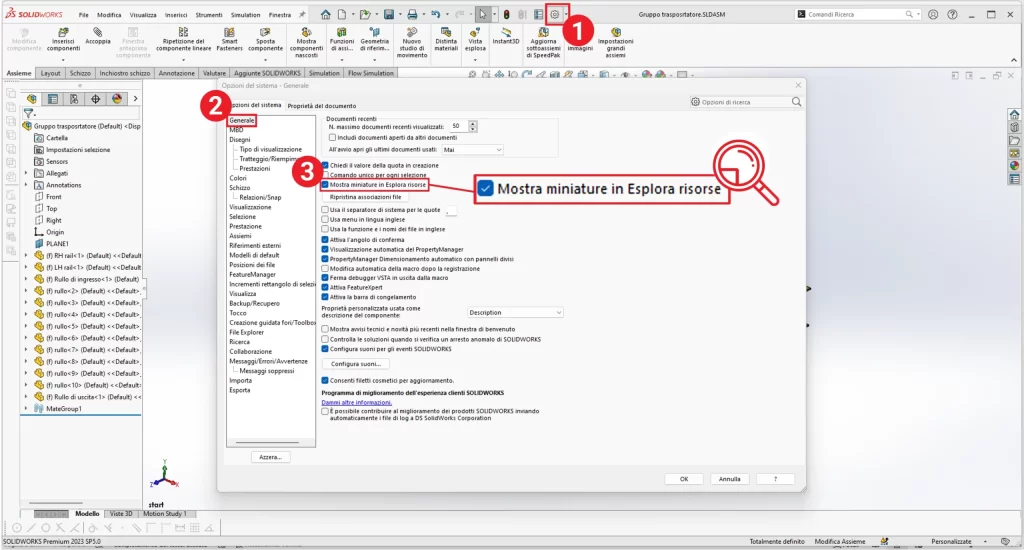This screenshot has height=550, width=1024.
Task: Expand the Annotations tree node
Action: pos(26,185)
